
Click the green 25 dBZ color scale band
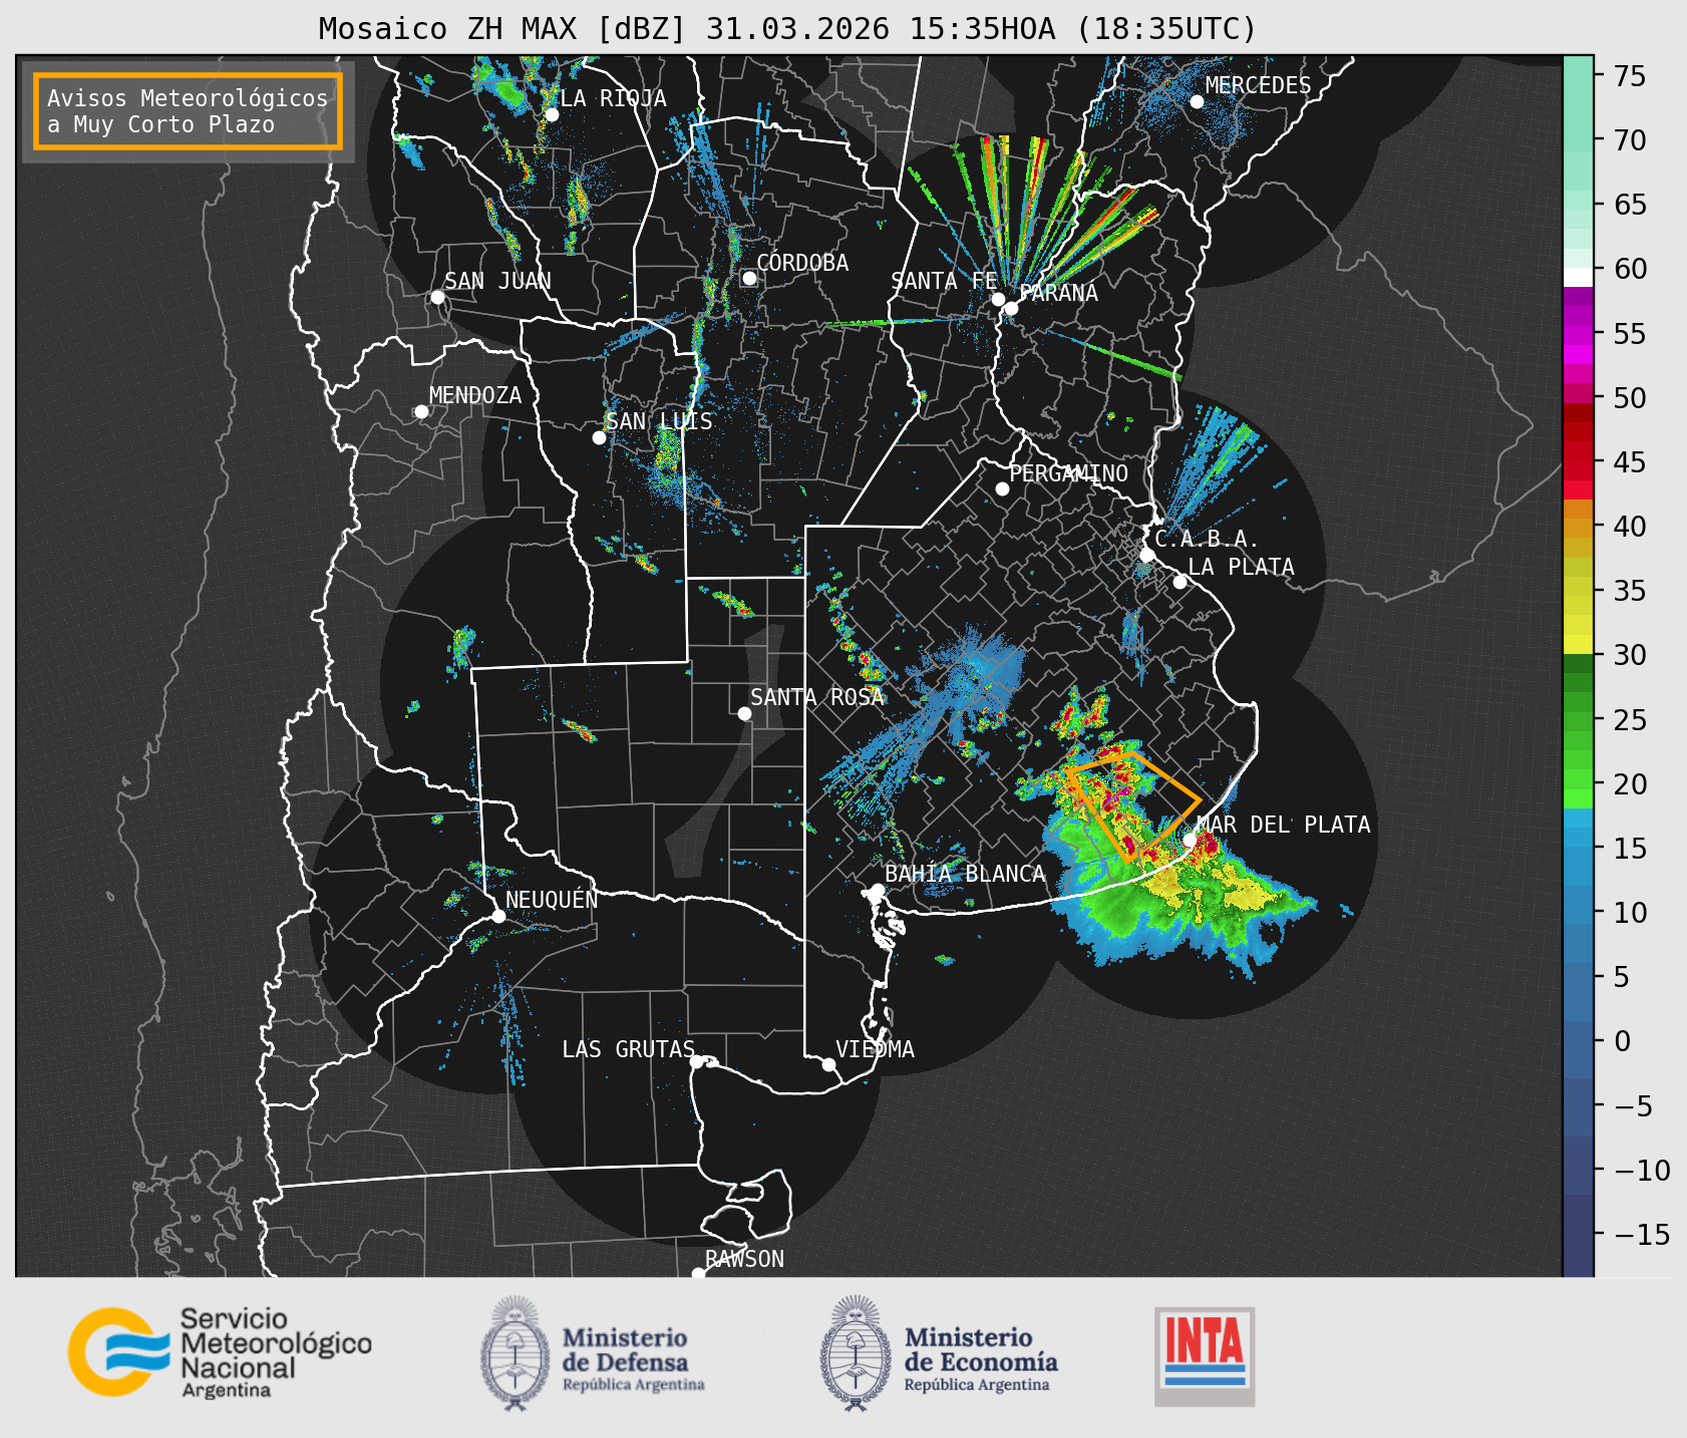point(1578,720)
